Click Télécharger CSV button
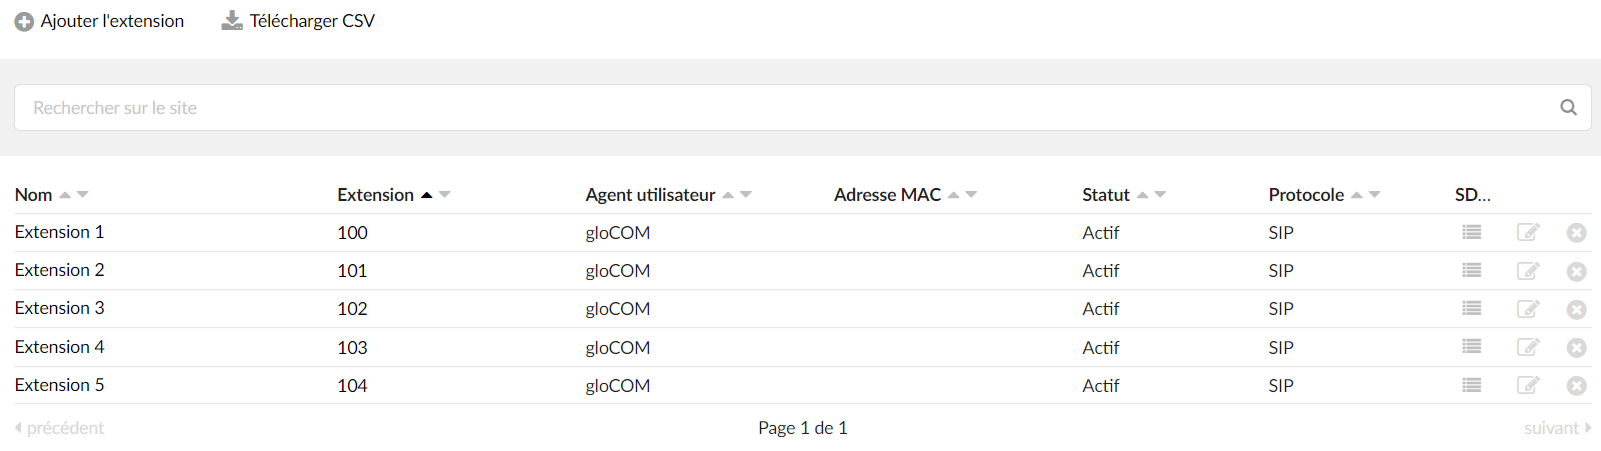1601x451 pixels. click(x=298, y=21)
